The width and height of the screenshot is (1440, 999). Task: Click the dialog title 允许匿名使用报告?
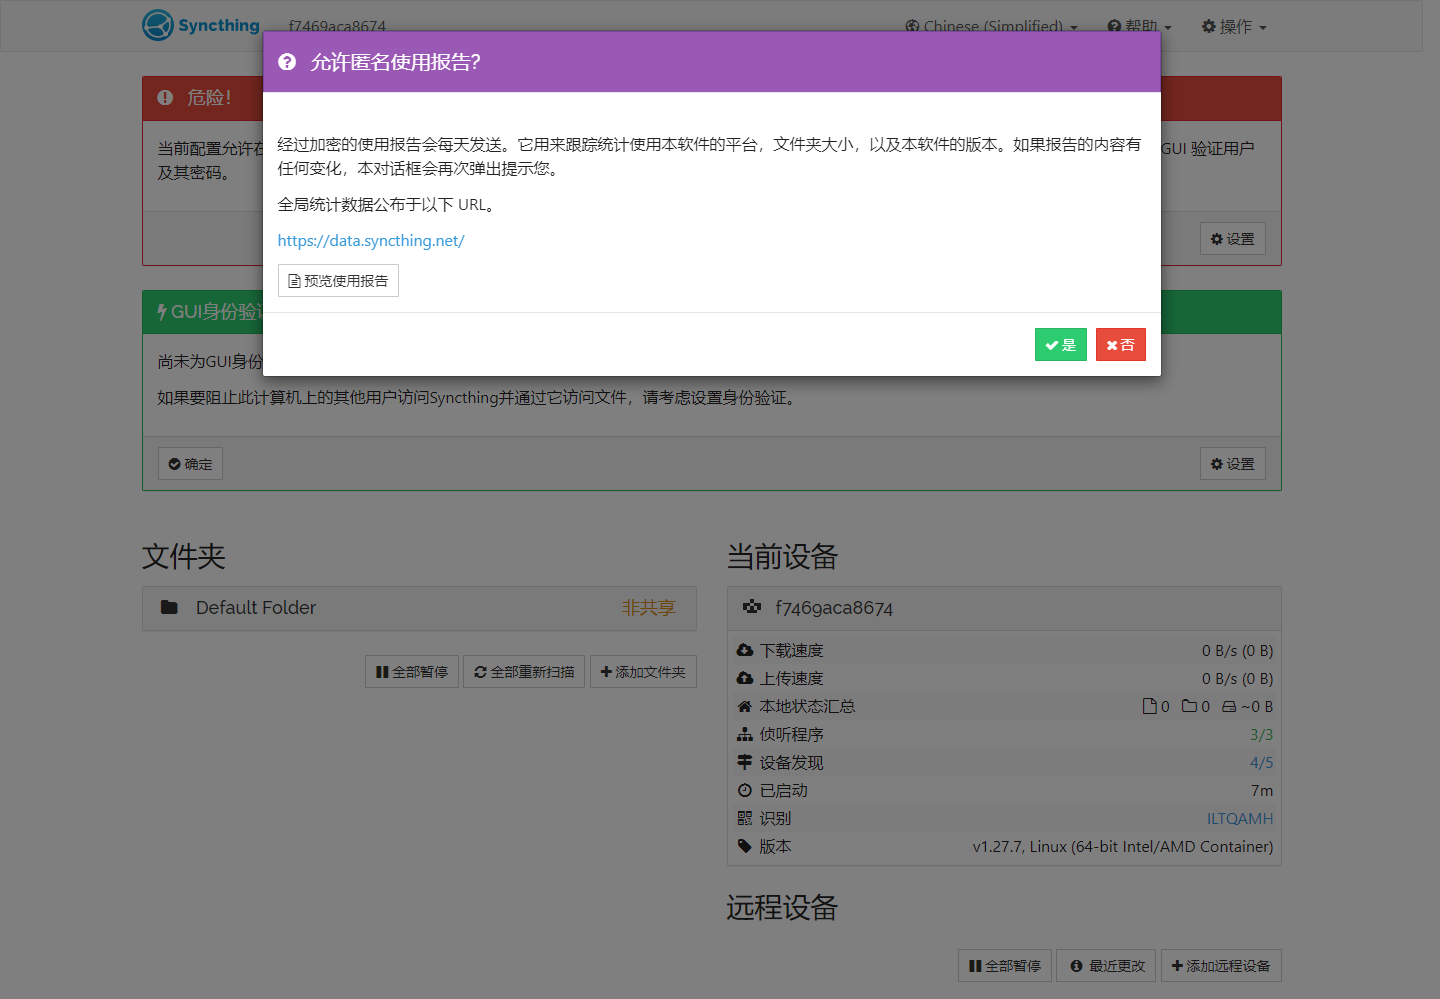point(396,62)
